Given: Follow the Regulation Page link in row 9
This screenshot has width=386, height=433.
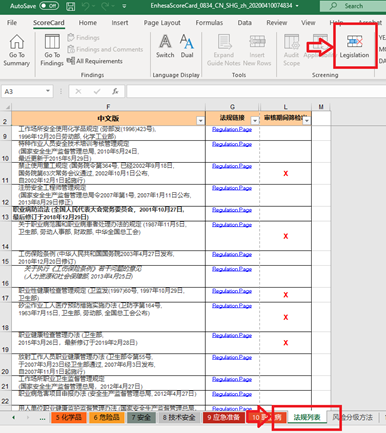Looking at the screenshot, I should 232,129.
